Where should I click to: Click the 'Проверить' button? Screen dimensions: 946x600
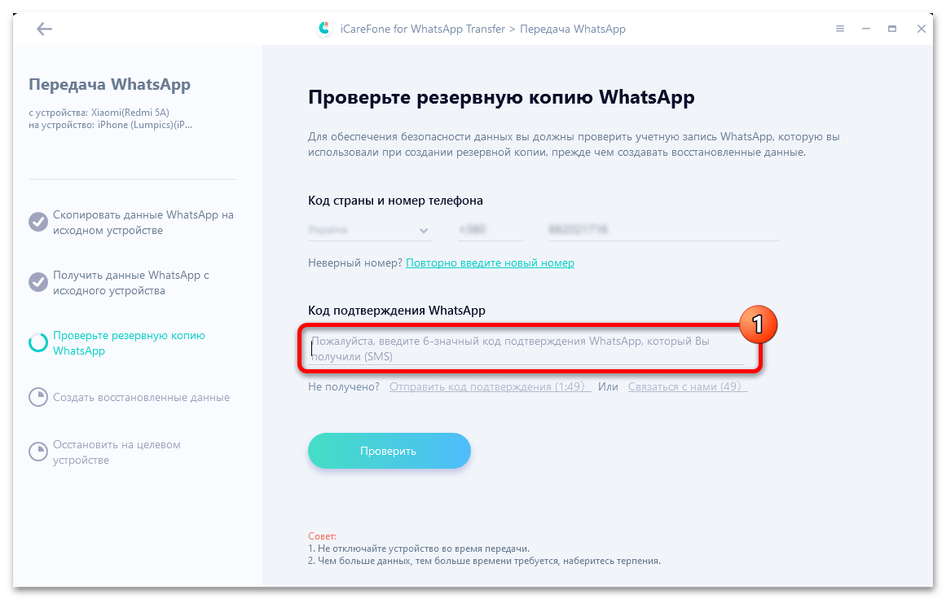coord(389,450)
